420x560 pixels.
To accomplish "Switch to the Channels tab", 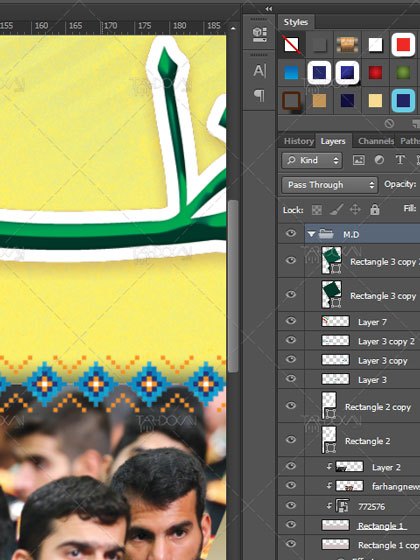I will pyautogui.click(x=376, y=141).
